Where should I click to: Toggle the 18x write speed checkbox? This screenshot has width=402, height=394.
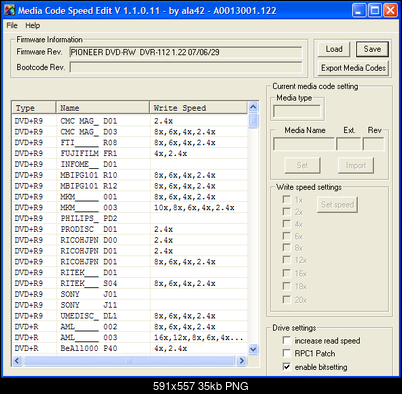[x=286, y=286]
